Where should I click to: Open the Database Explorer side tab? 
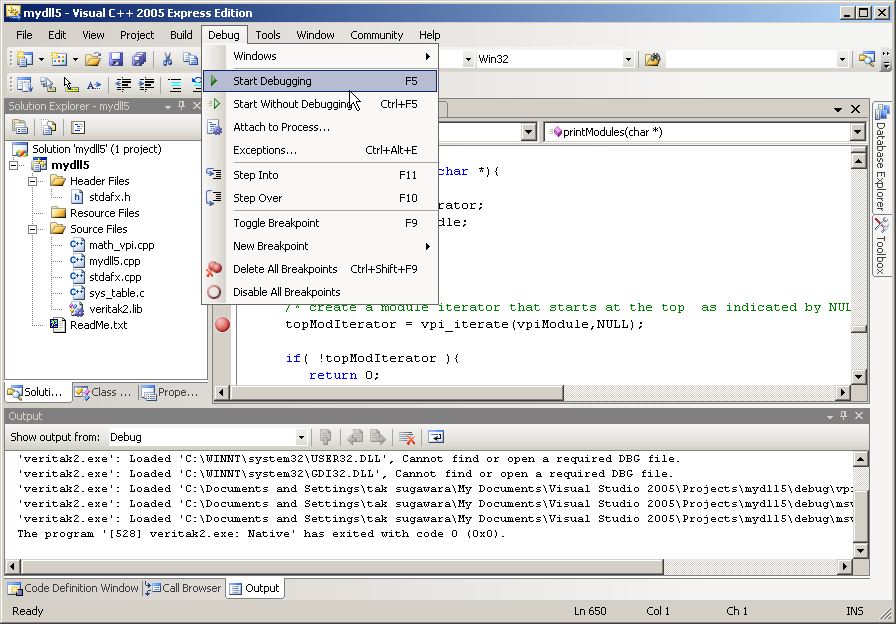[x=881, y=158]
